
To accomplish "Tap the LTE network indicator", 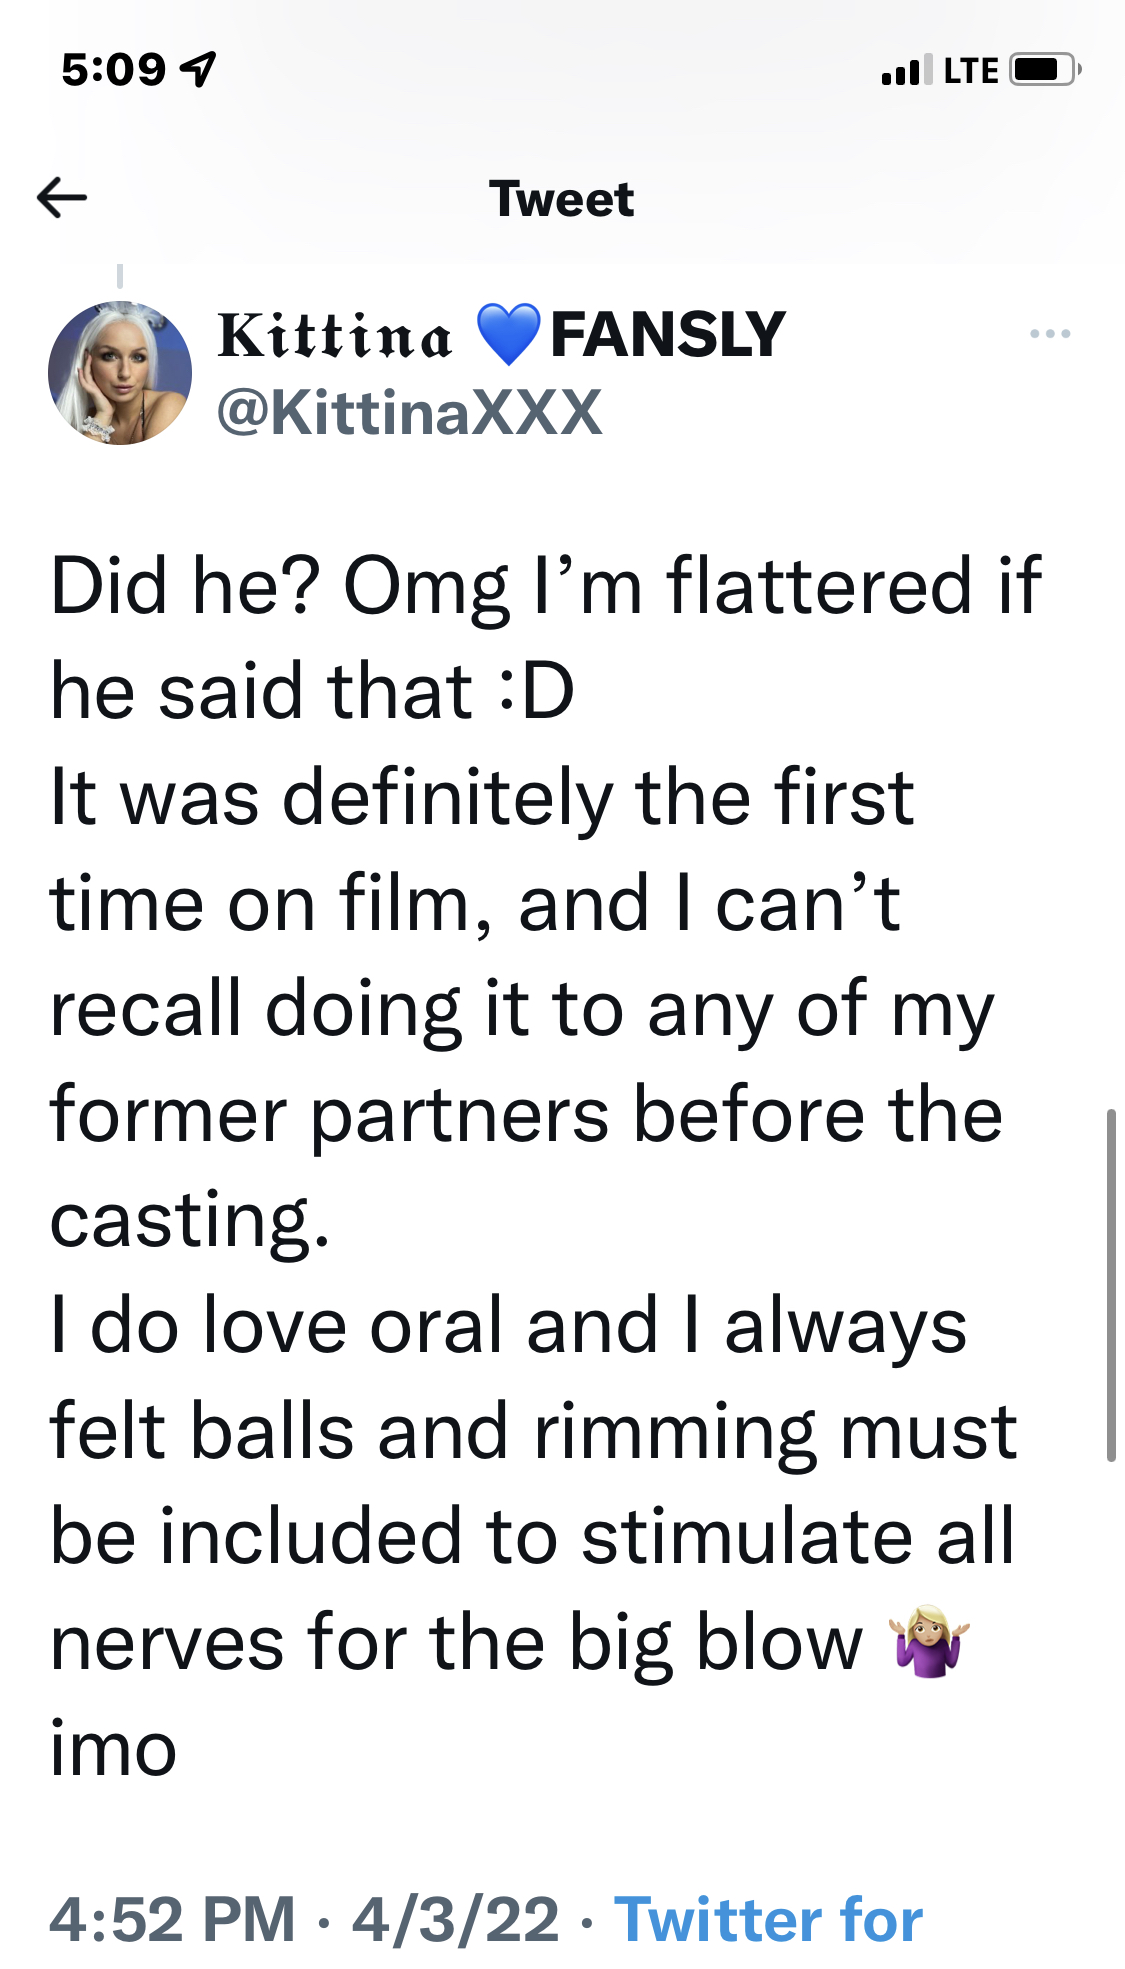I will coord(970,70).
